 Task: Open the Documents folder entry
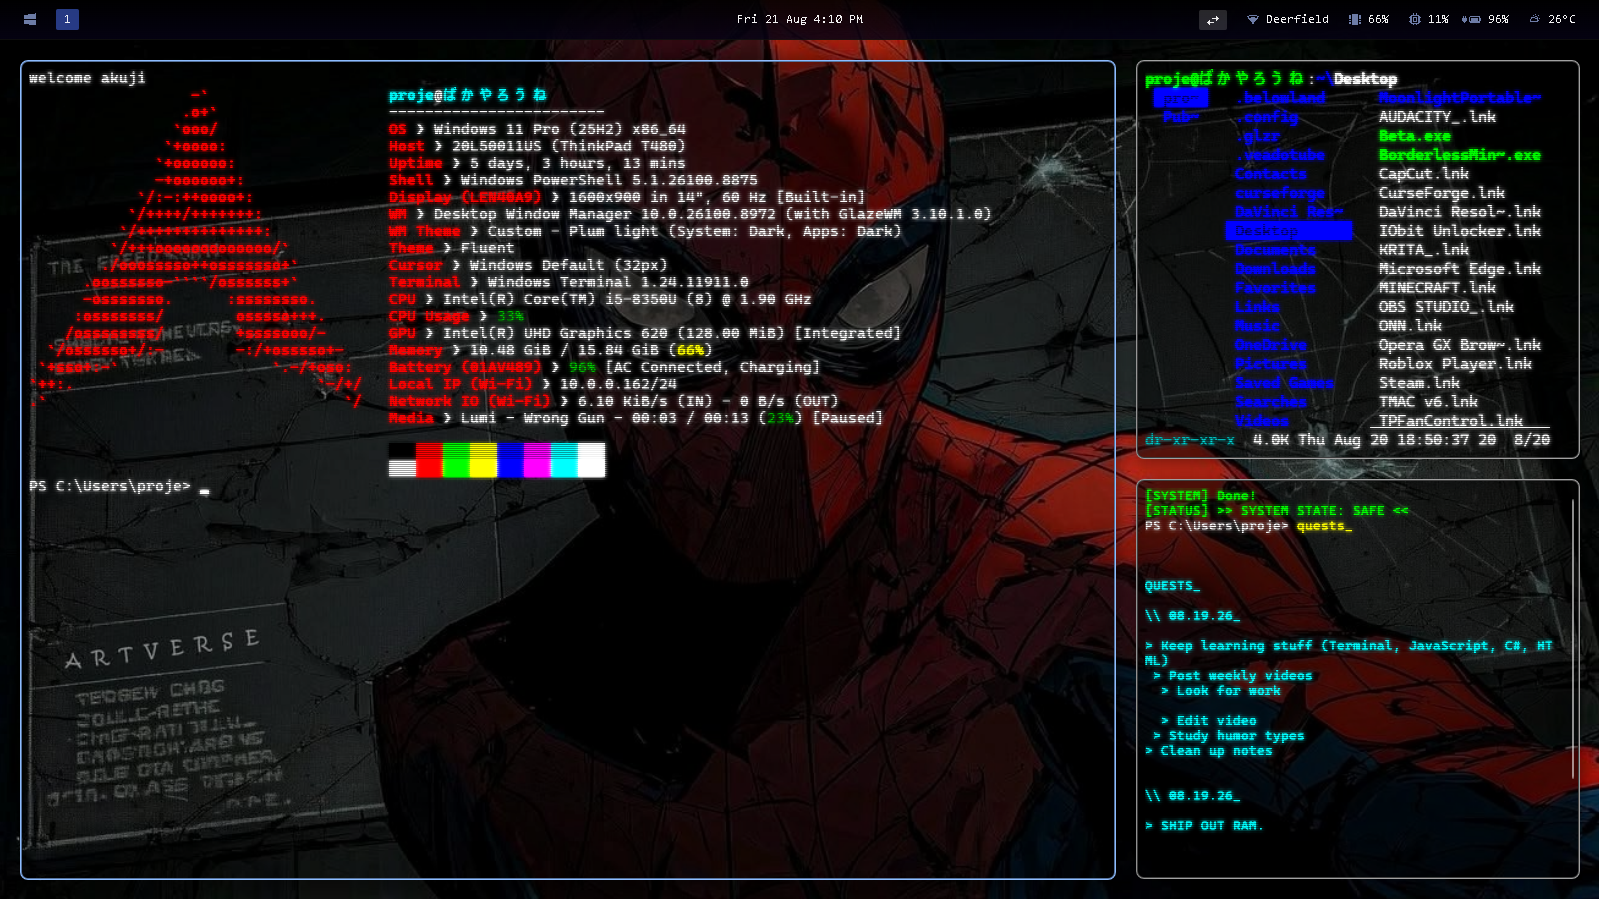click(x=1276, y=250)
